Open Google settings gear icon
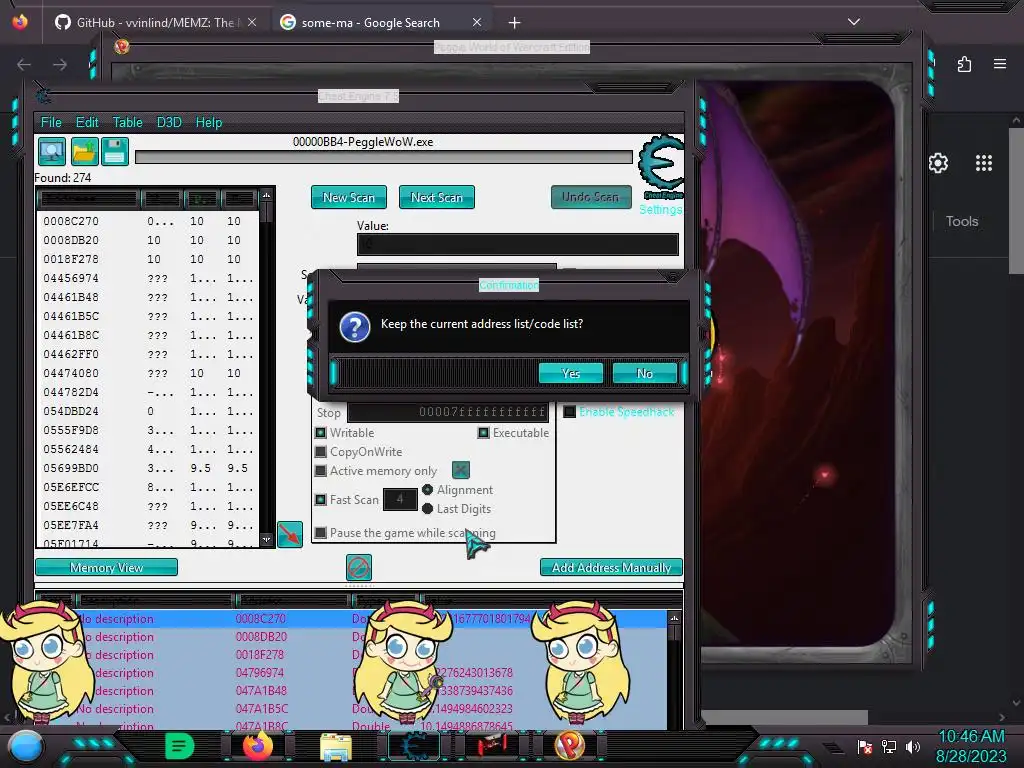 coord(938,163)
